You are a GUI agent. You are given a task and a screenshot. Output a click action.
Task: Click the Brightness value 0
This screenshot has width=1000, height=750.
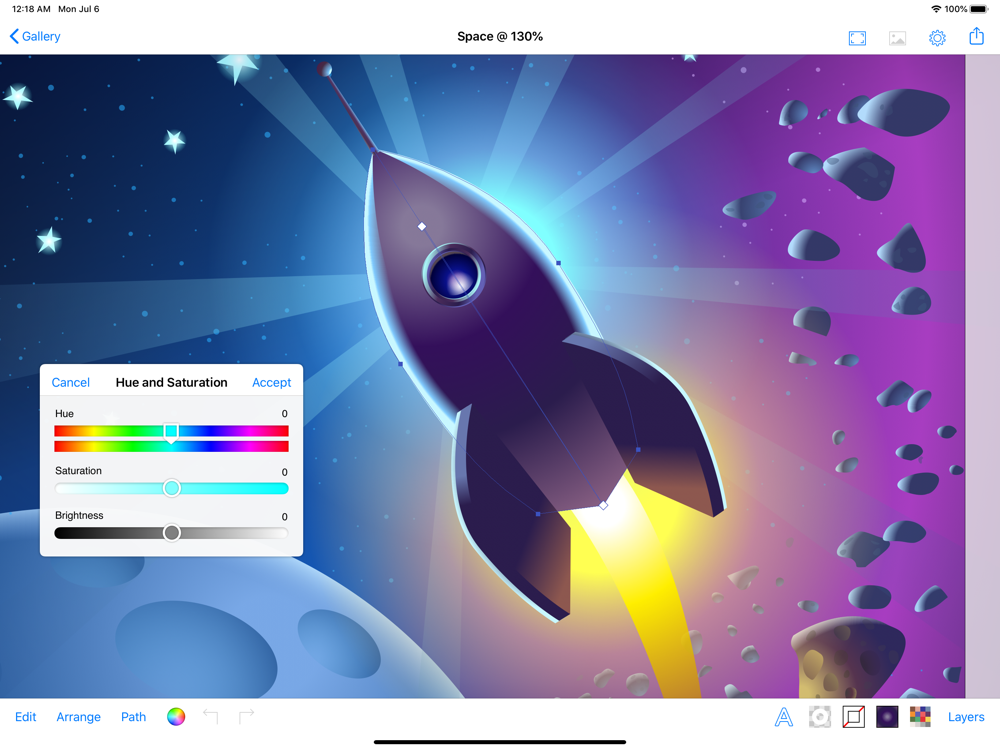(x=284, y=517)
